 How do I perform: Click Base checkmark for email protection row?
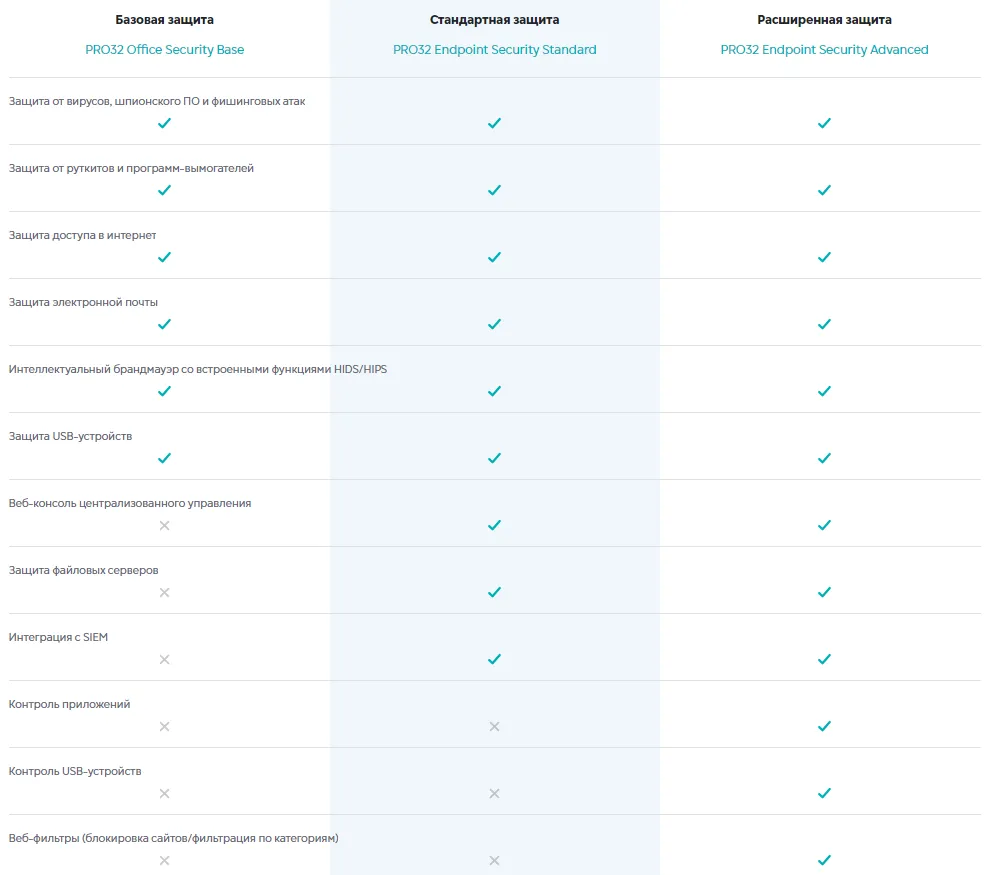(x=165, y=324)
